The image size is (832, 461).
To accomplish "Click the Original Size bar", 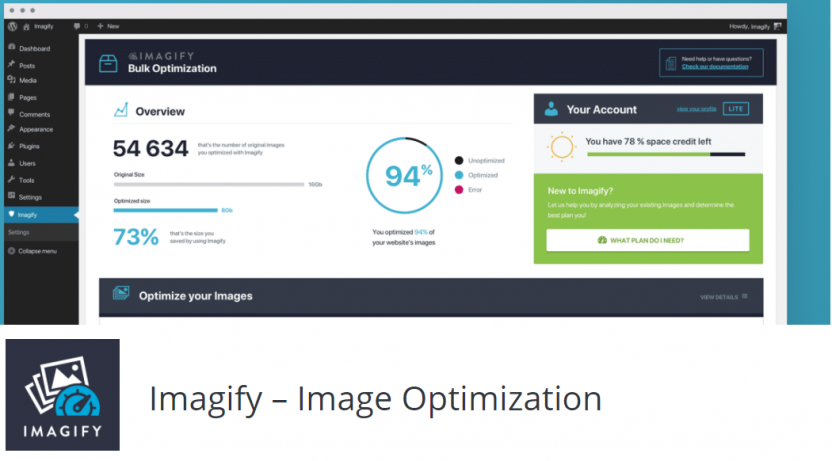I will click(209, 185).
